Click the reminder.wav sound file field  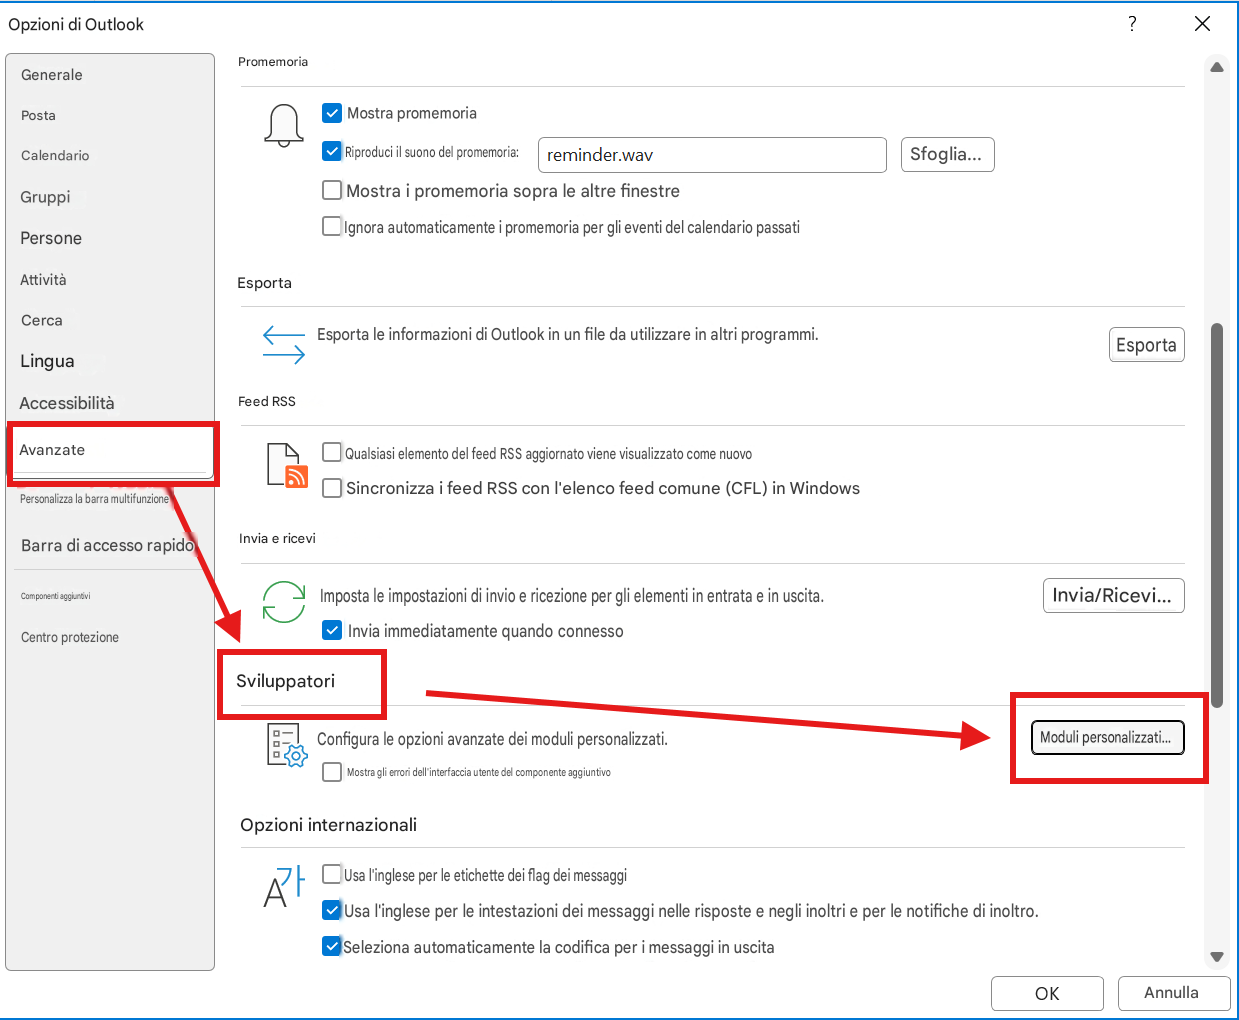(x=712, y=155)
